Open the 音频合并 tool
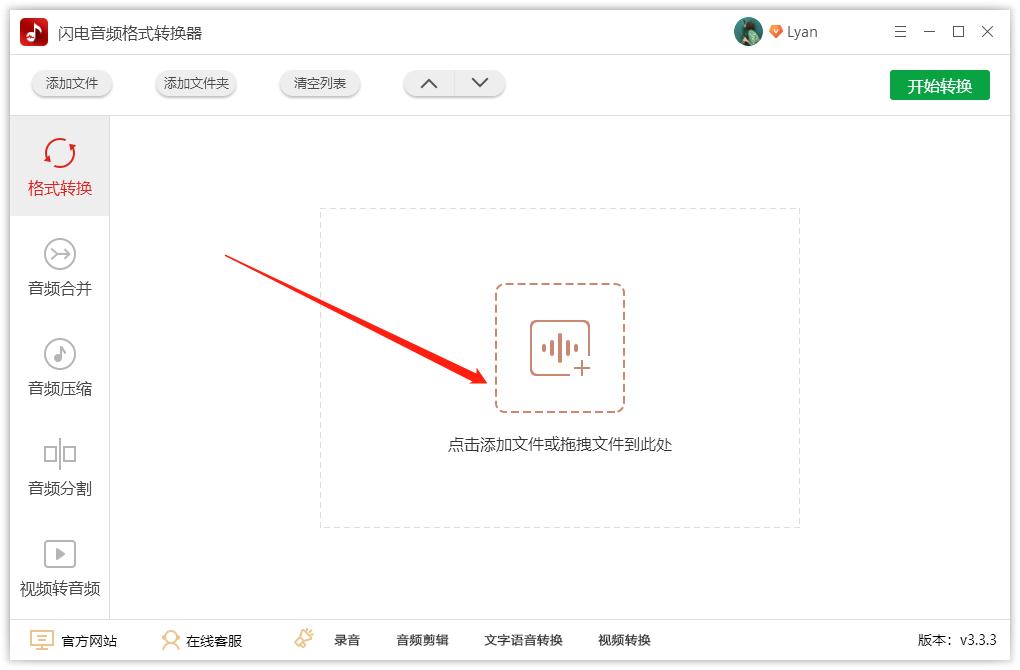Viewport: 1020px width, 670px height. [59, 265]
